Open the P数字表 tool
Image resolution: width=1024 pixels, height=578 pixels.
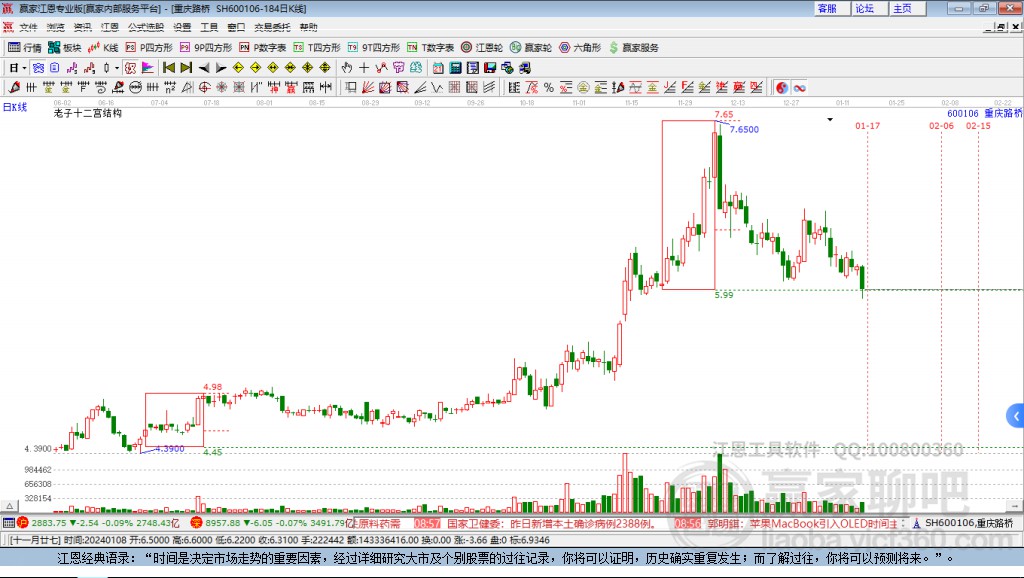click(x=263, y=48)
